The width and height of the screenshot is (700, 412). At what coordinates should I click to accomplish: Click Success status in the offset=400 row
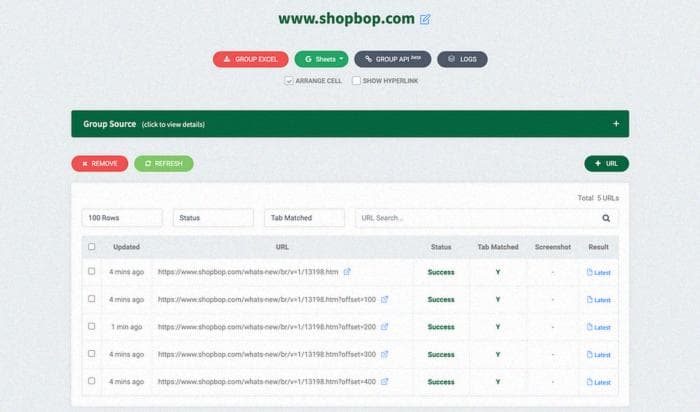(x=441, y=382)
